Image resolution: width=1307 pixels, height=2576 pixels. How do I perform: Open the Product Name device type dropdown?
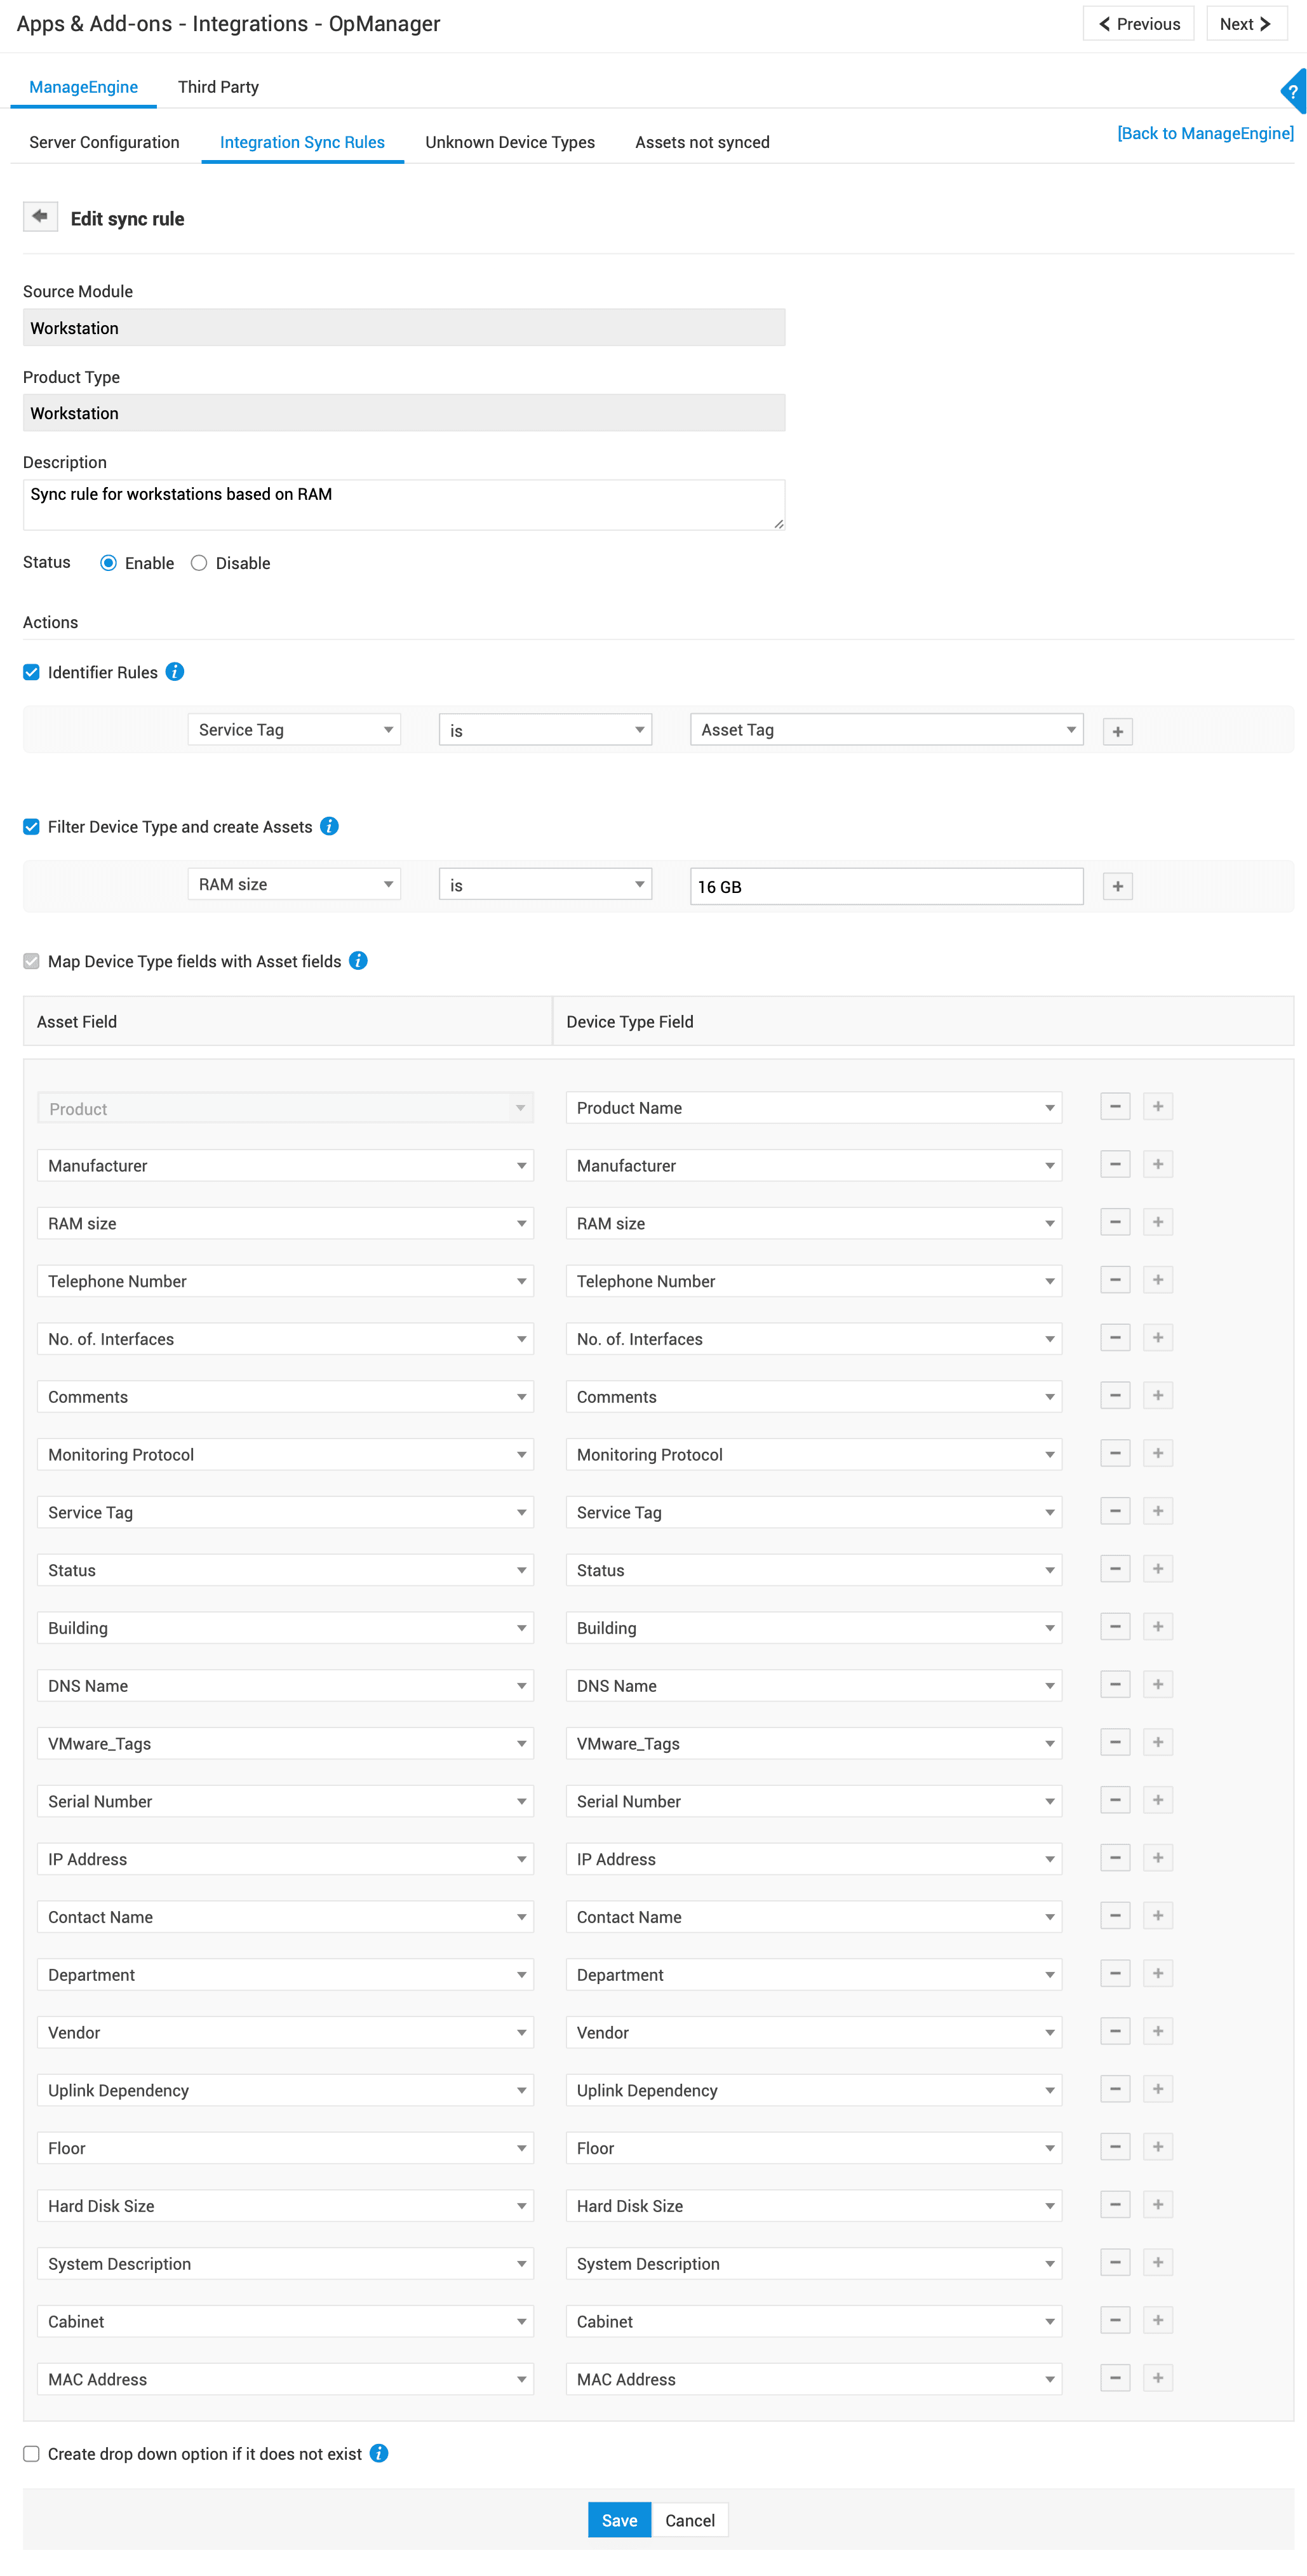813,1108
